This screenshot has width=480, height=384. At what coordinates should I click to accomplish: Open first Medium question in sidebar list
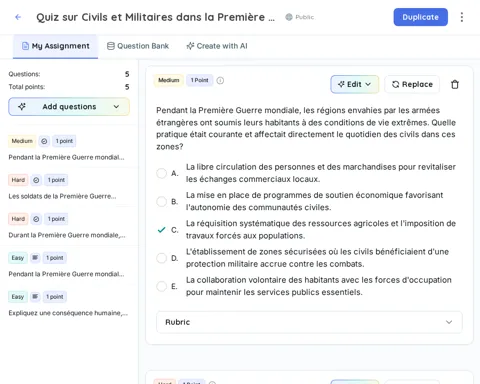[69, 149]
